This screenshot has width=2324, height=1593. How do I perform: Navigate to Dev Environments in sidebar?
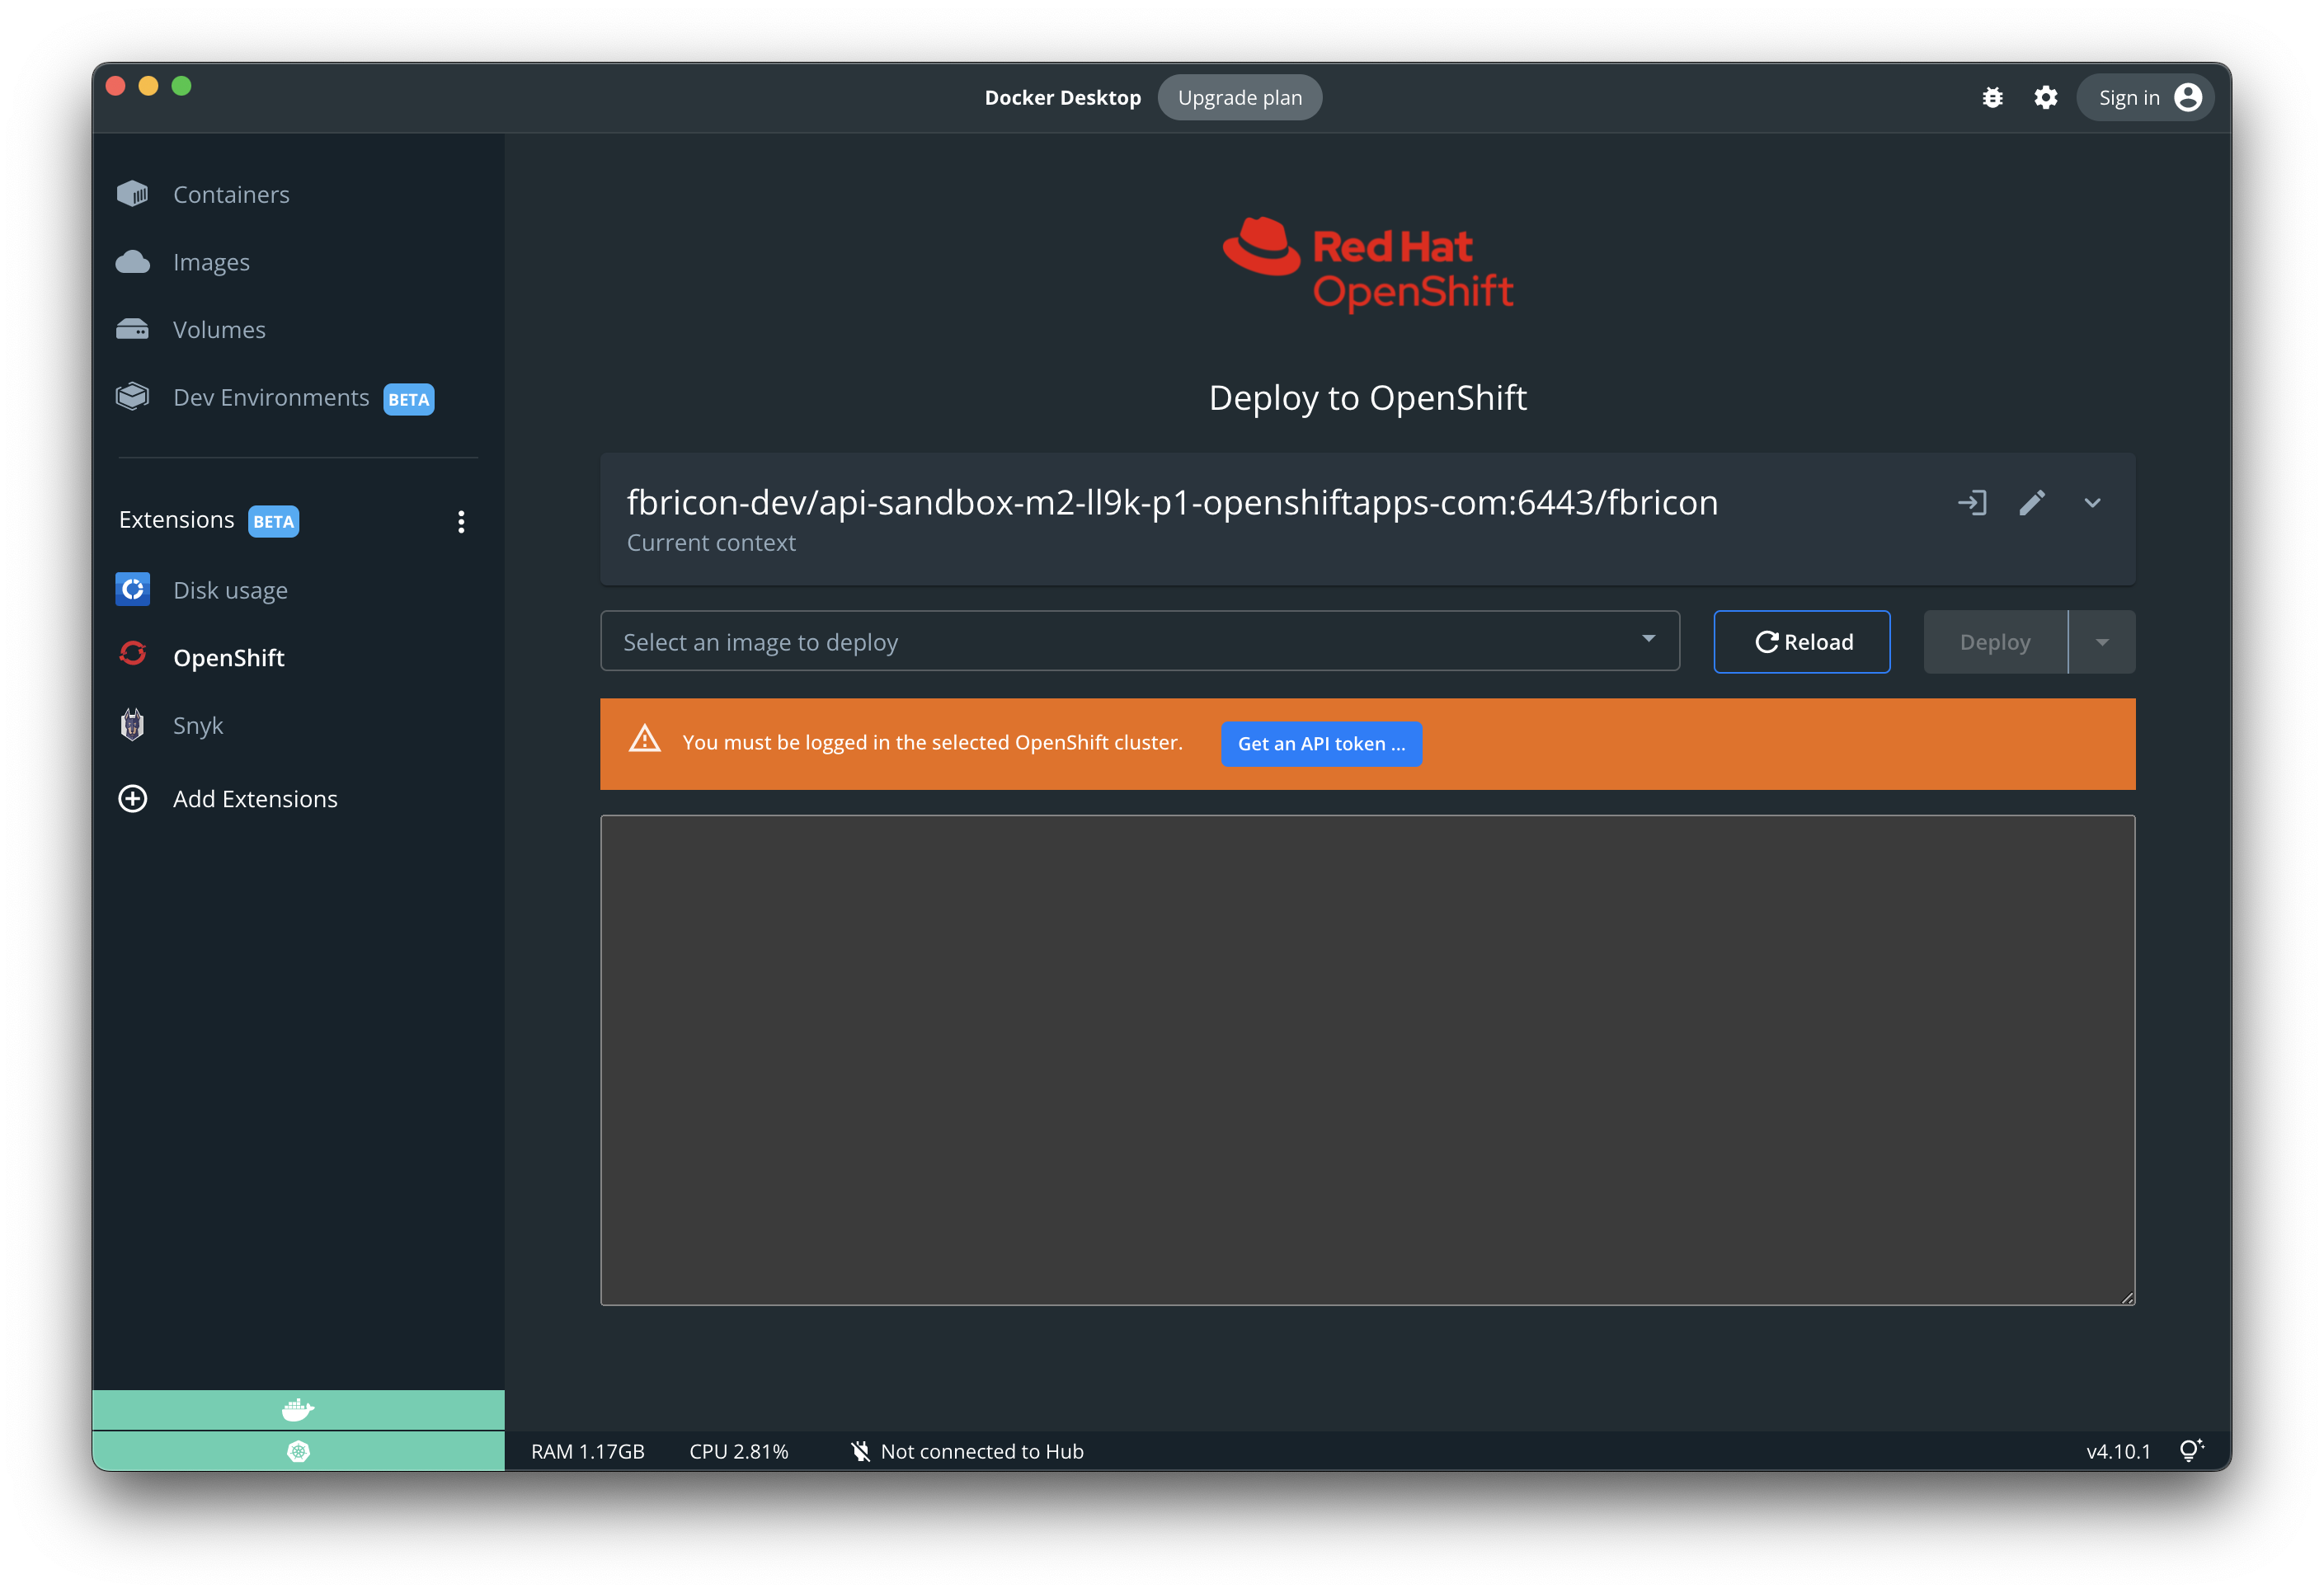270,397
